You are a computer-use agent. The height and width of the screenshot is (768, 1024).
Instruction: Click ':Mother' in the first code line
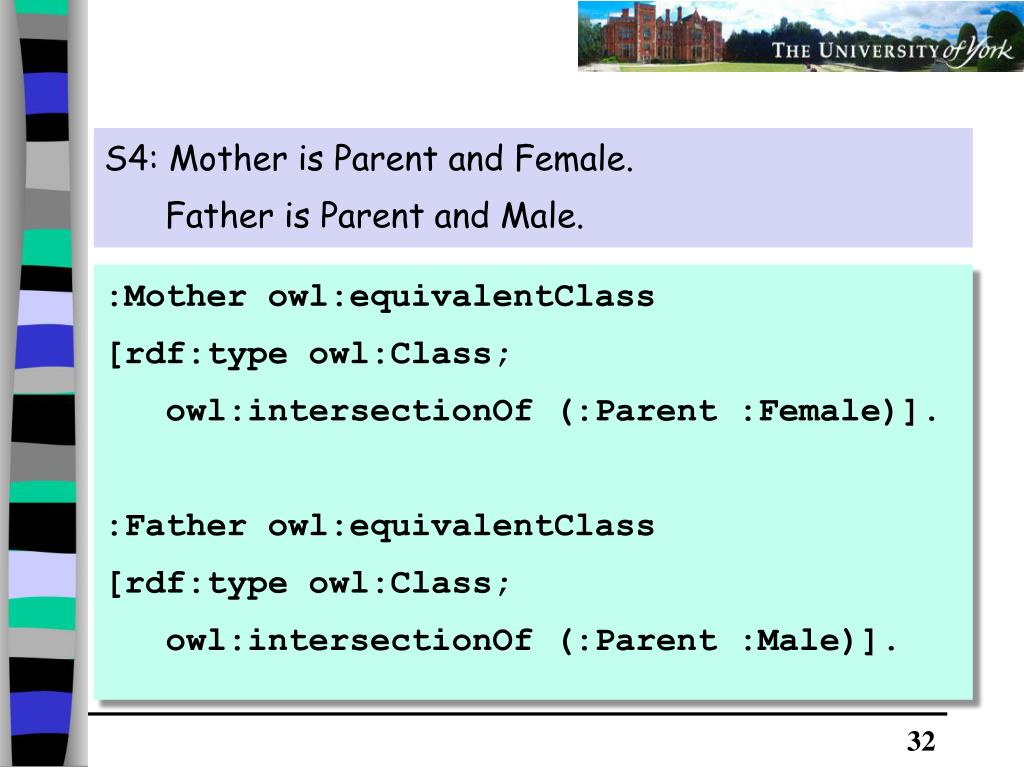[x=177, y=296]
